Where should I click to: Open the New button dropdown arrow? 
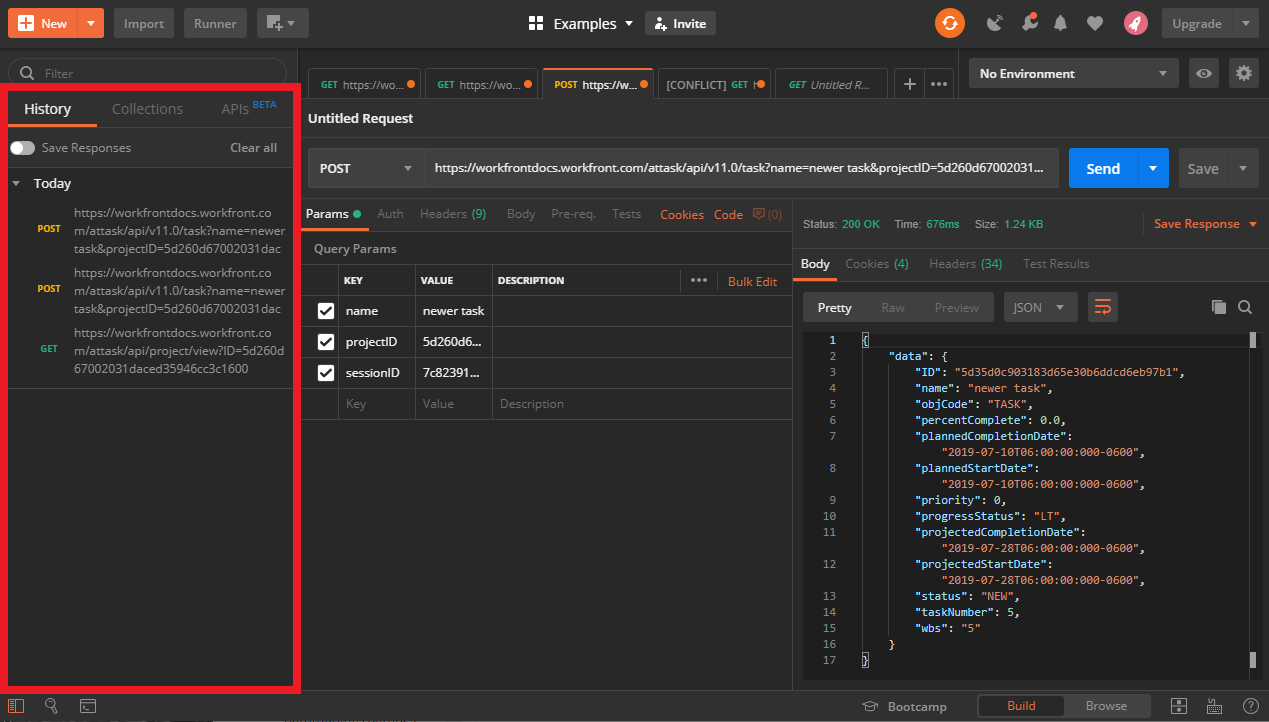91,23
